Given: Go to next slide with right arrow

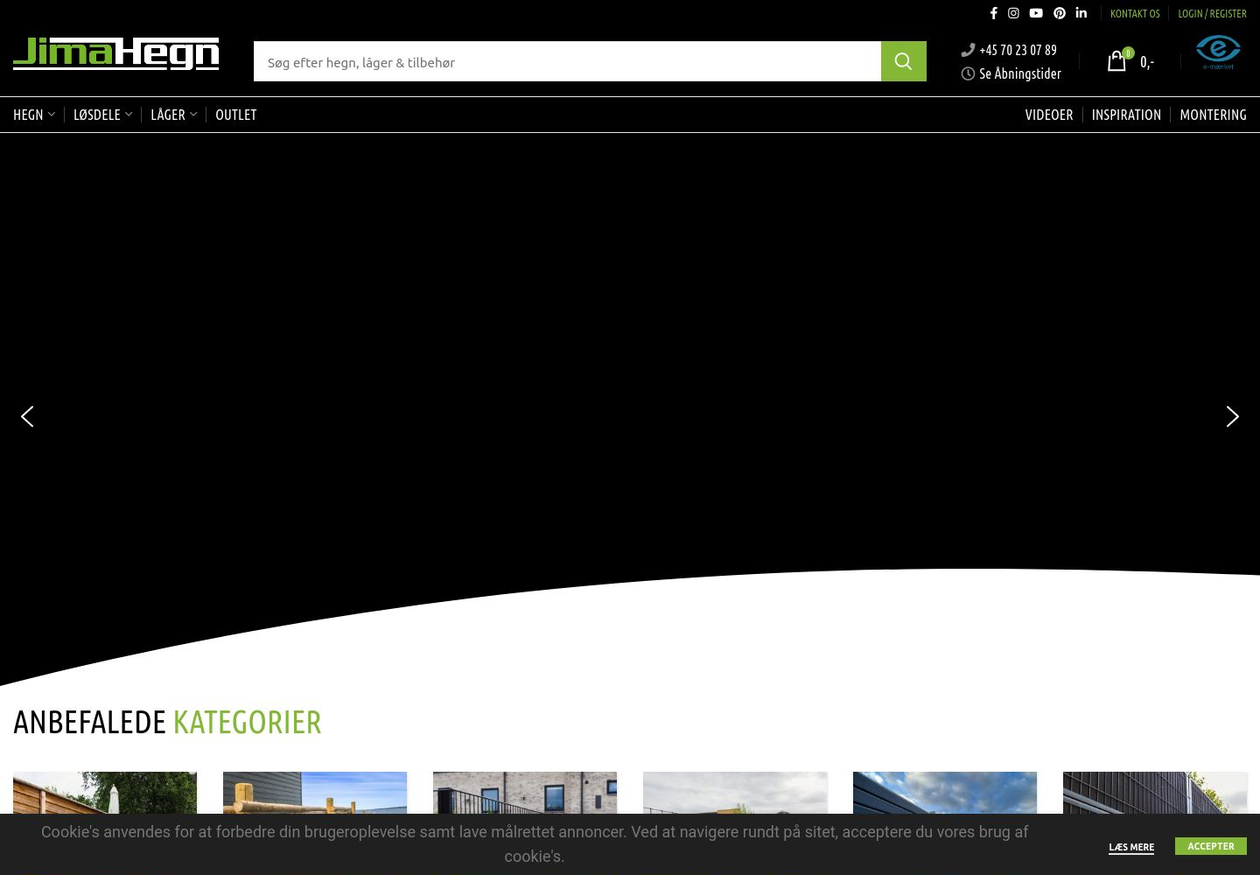Looking at the screenshot, I should 1232,417.
